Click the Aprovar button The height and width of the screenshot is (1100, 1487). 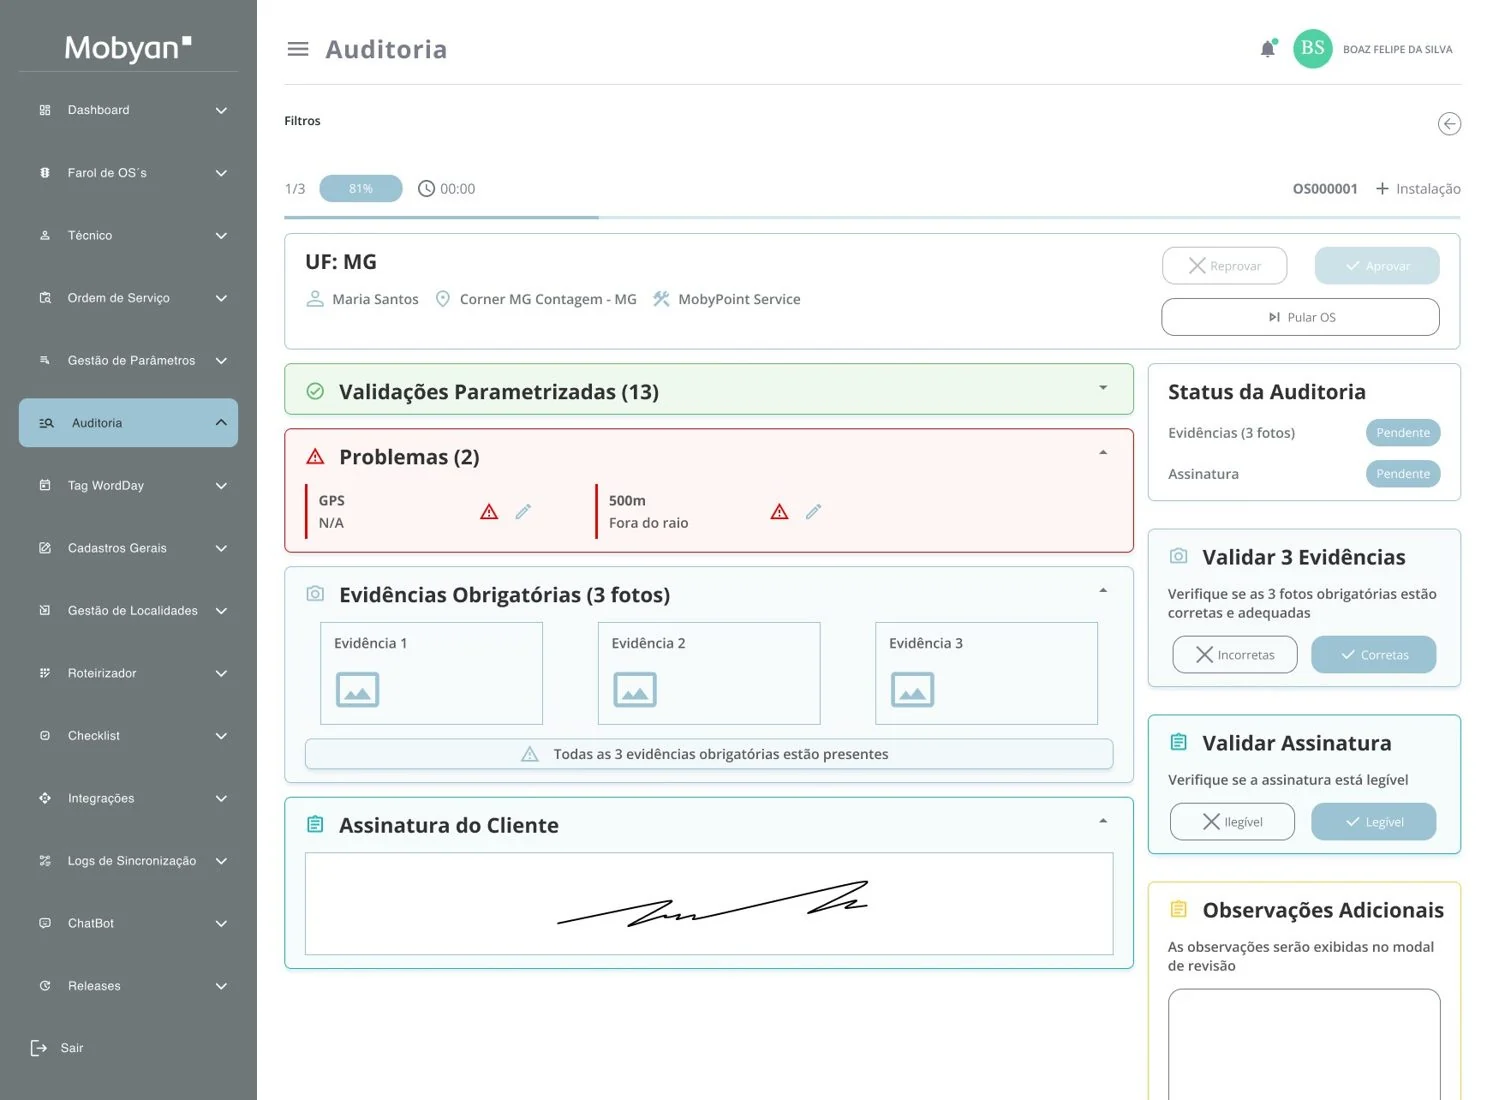[x=1377, y=266]
